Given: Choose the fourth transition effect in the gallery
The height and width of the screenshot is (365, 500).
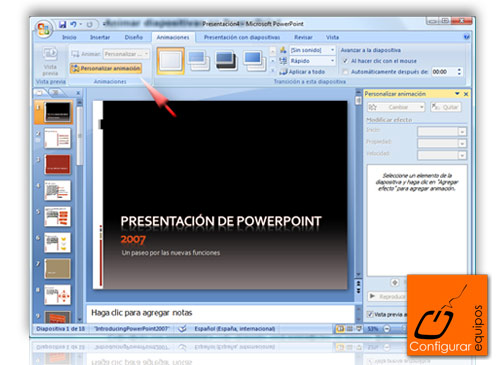Looking at the screenshot, I should [x=255, y=61].
